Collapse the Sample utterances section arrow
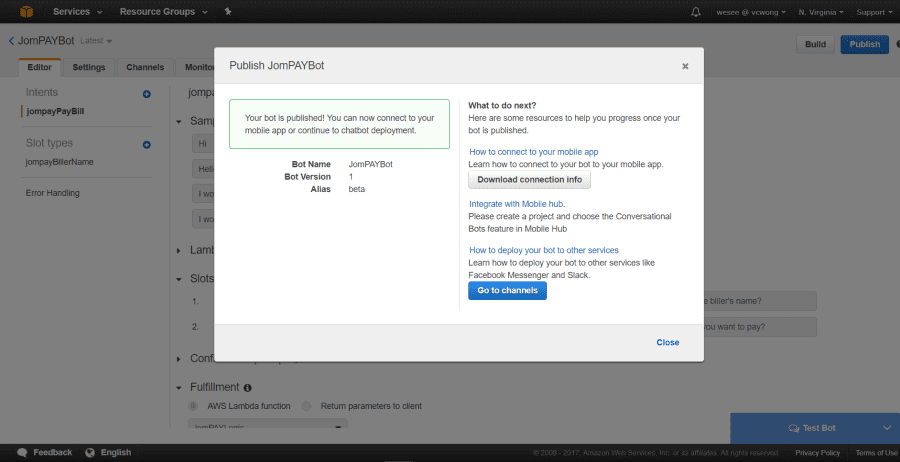Screen dimensions: 900x462 [x=178, y=122]
